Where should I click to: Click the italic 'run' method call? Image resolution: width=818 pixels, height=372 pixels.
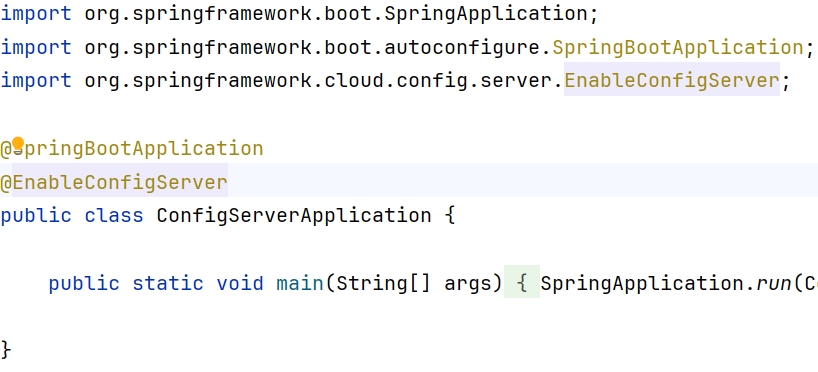coord(775,283)
